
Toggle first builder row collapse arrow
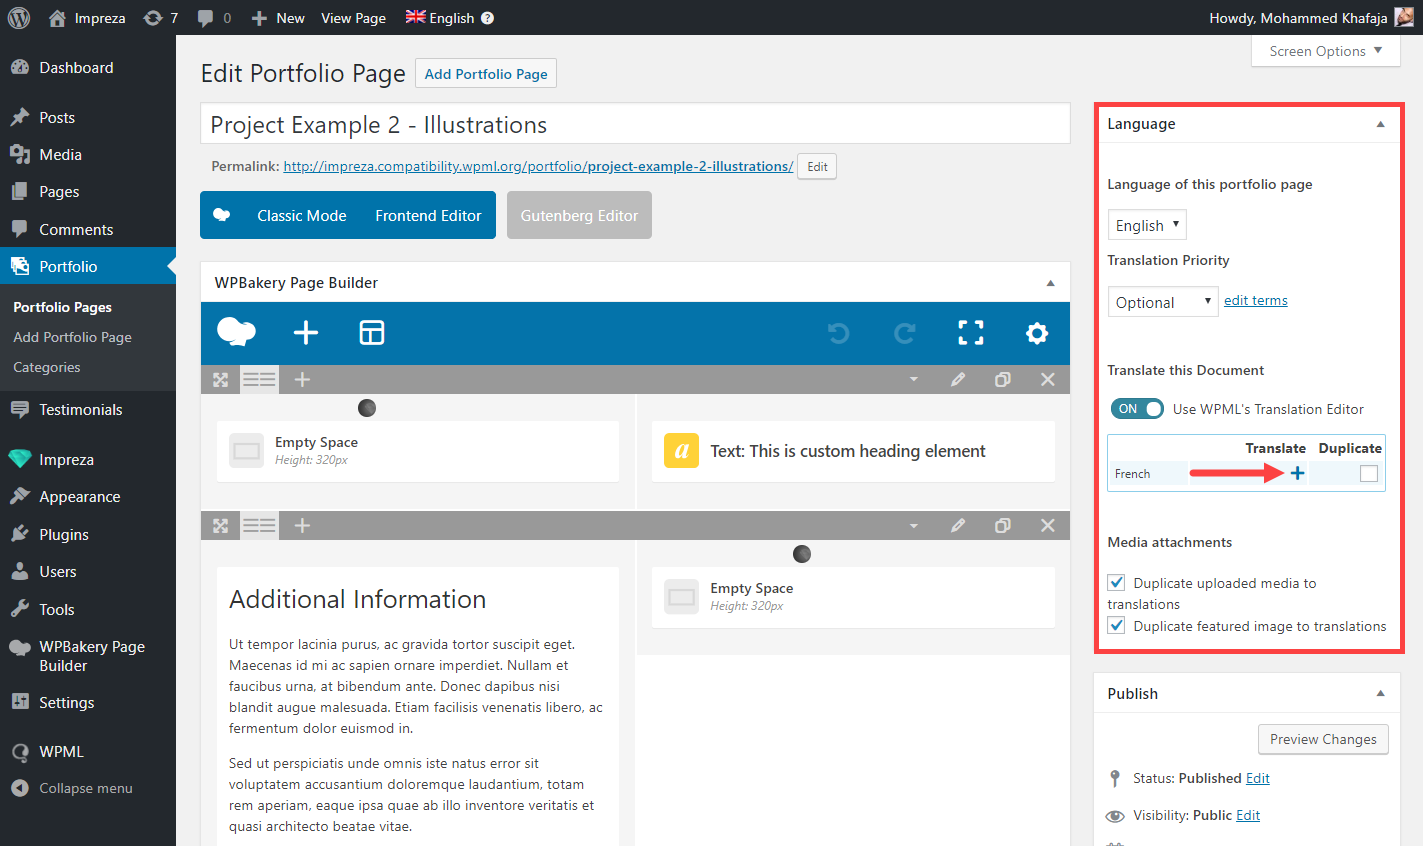(x=913, y=380)
